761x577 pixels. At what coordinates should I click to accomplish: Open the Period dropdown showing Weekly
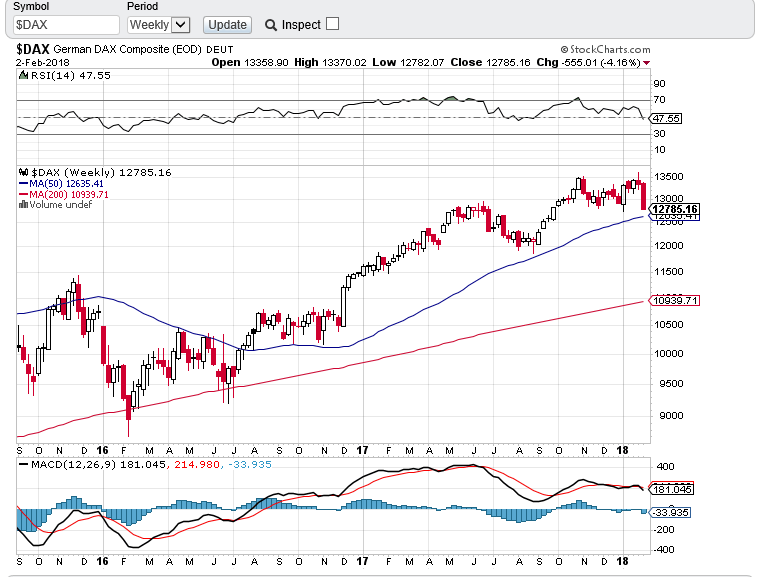[158, 25]
